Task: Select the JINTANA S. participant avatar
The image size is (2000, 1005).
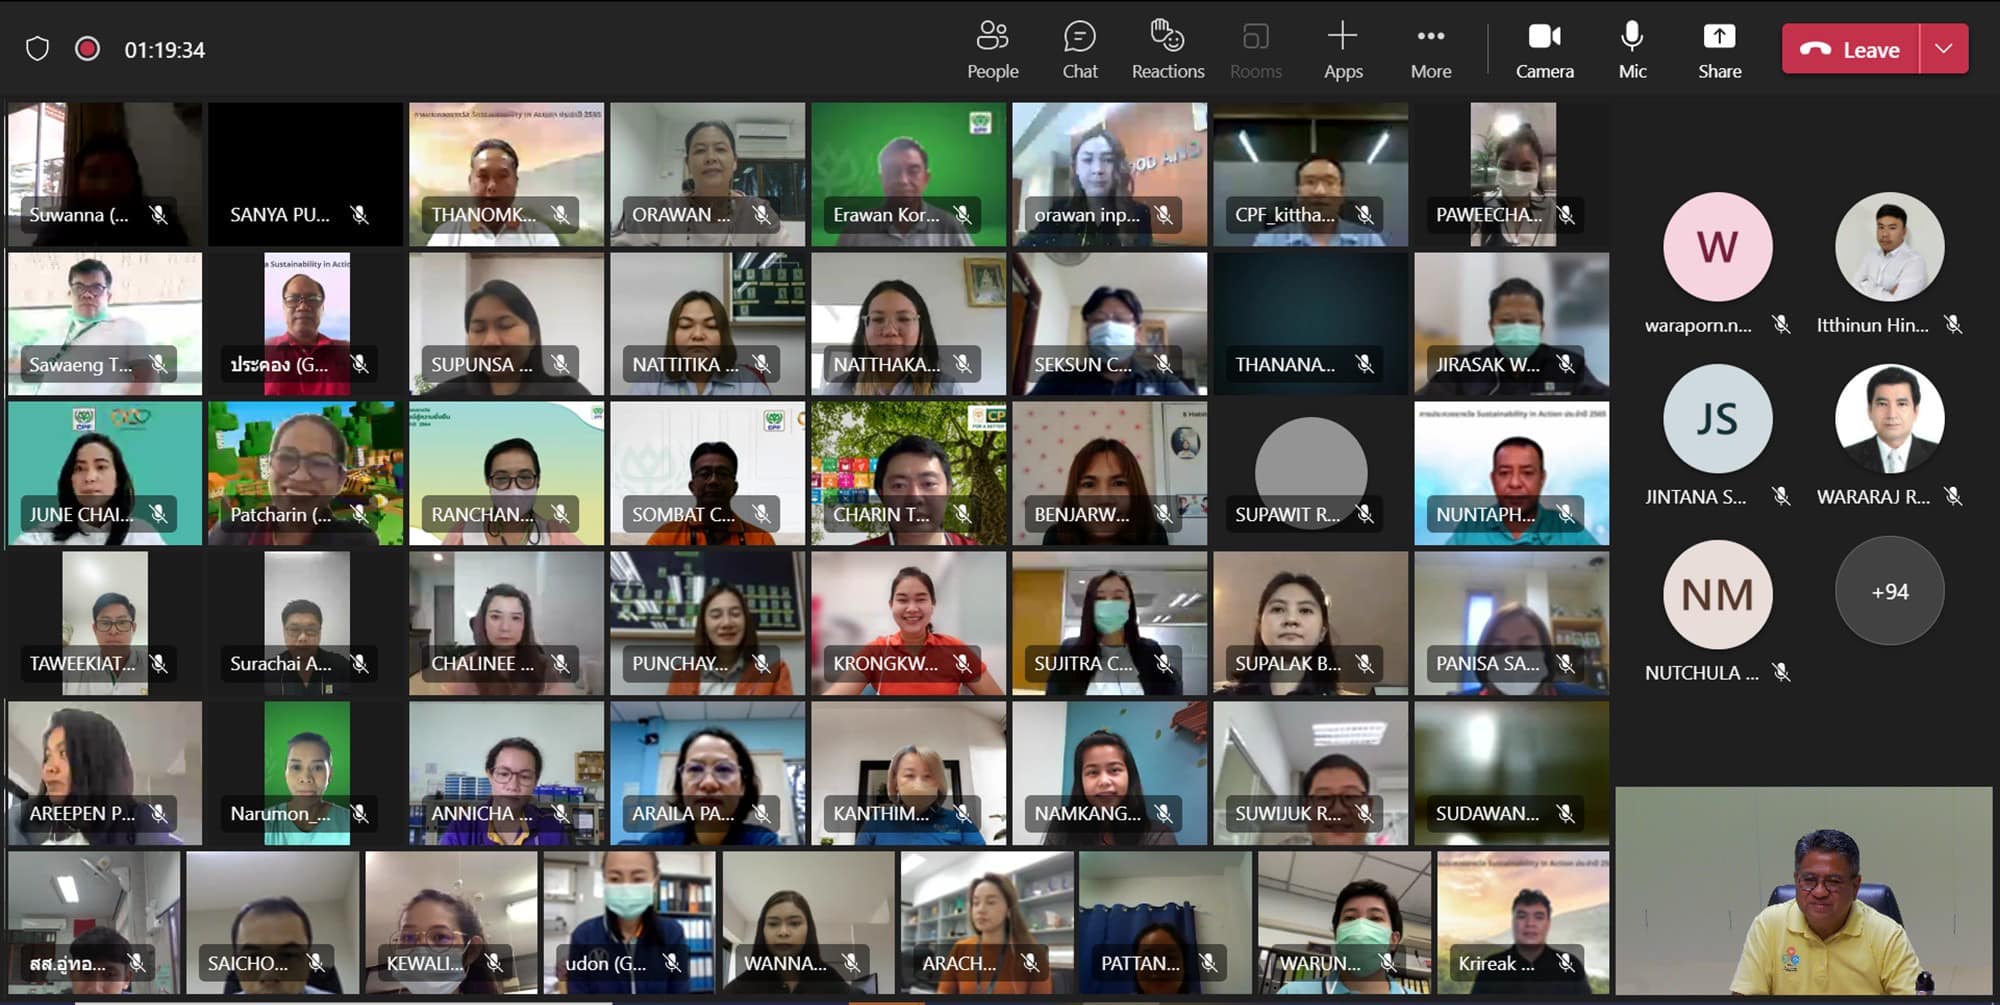Action: [1717, 419]
